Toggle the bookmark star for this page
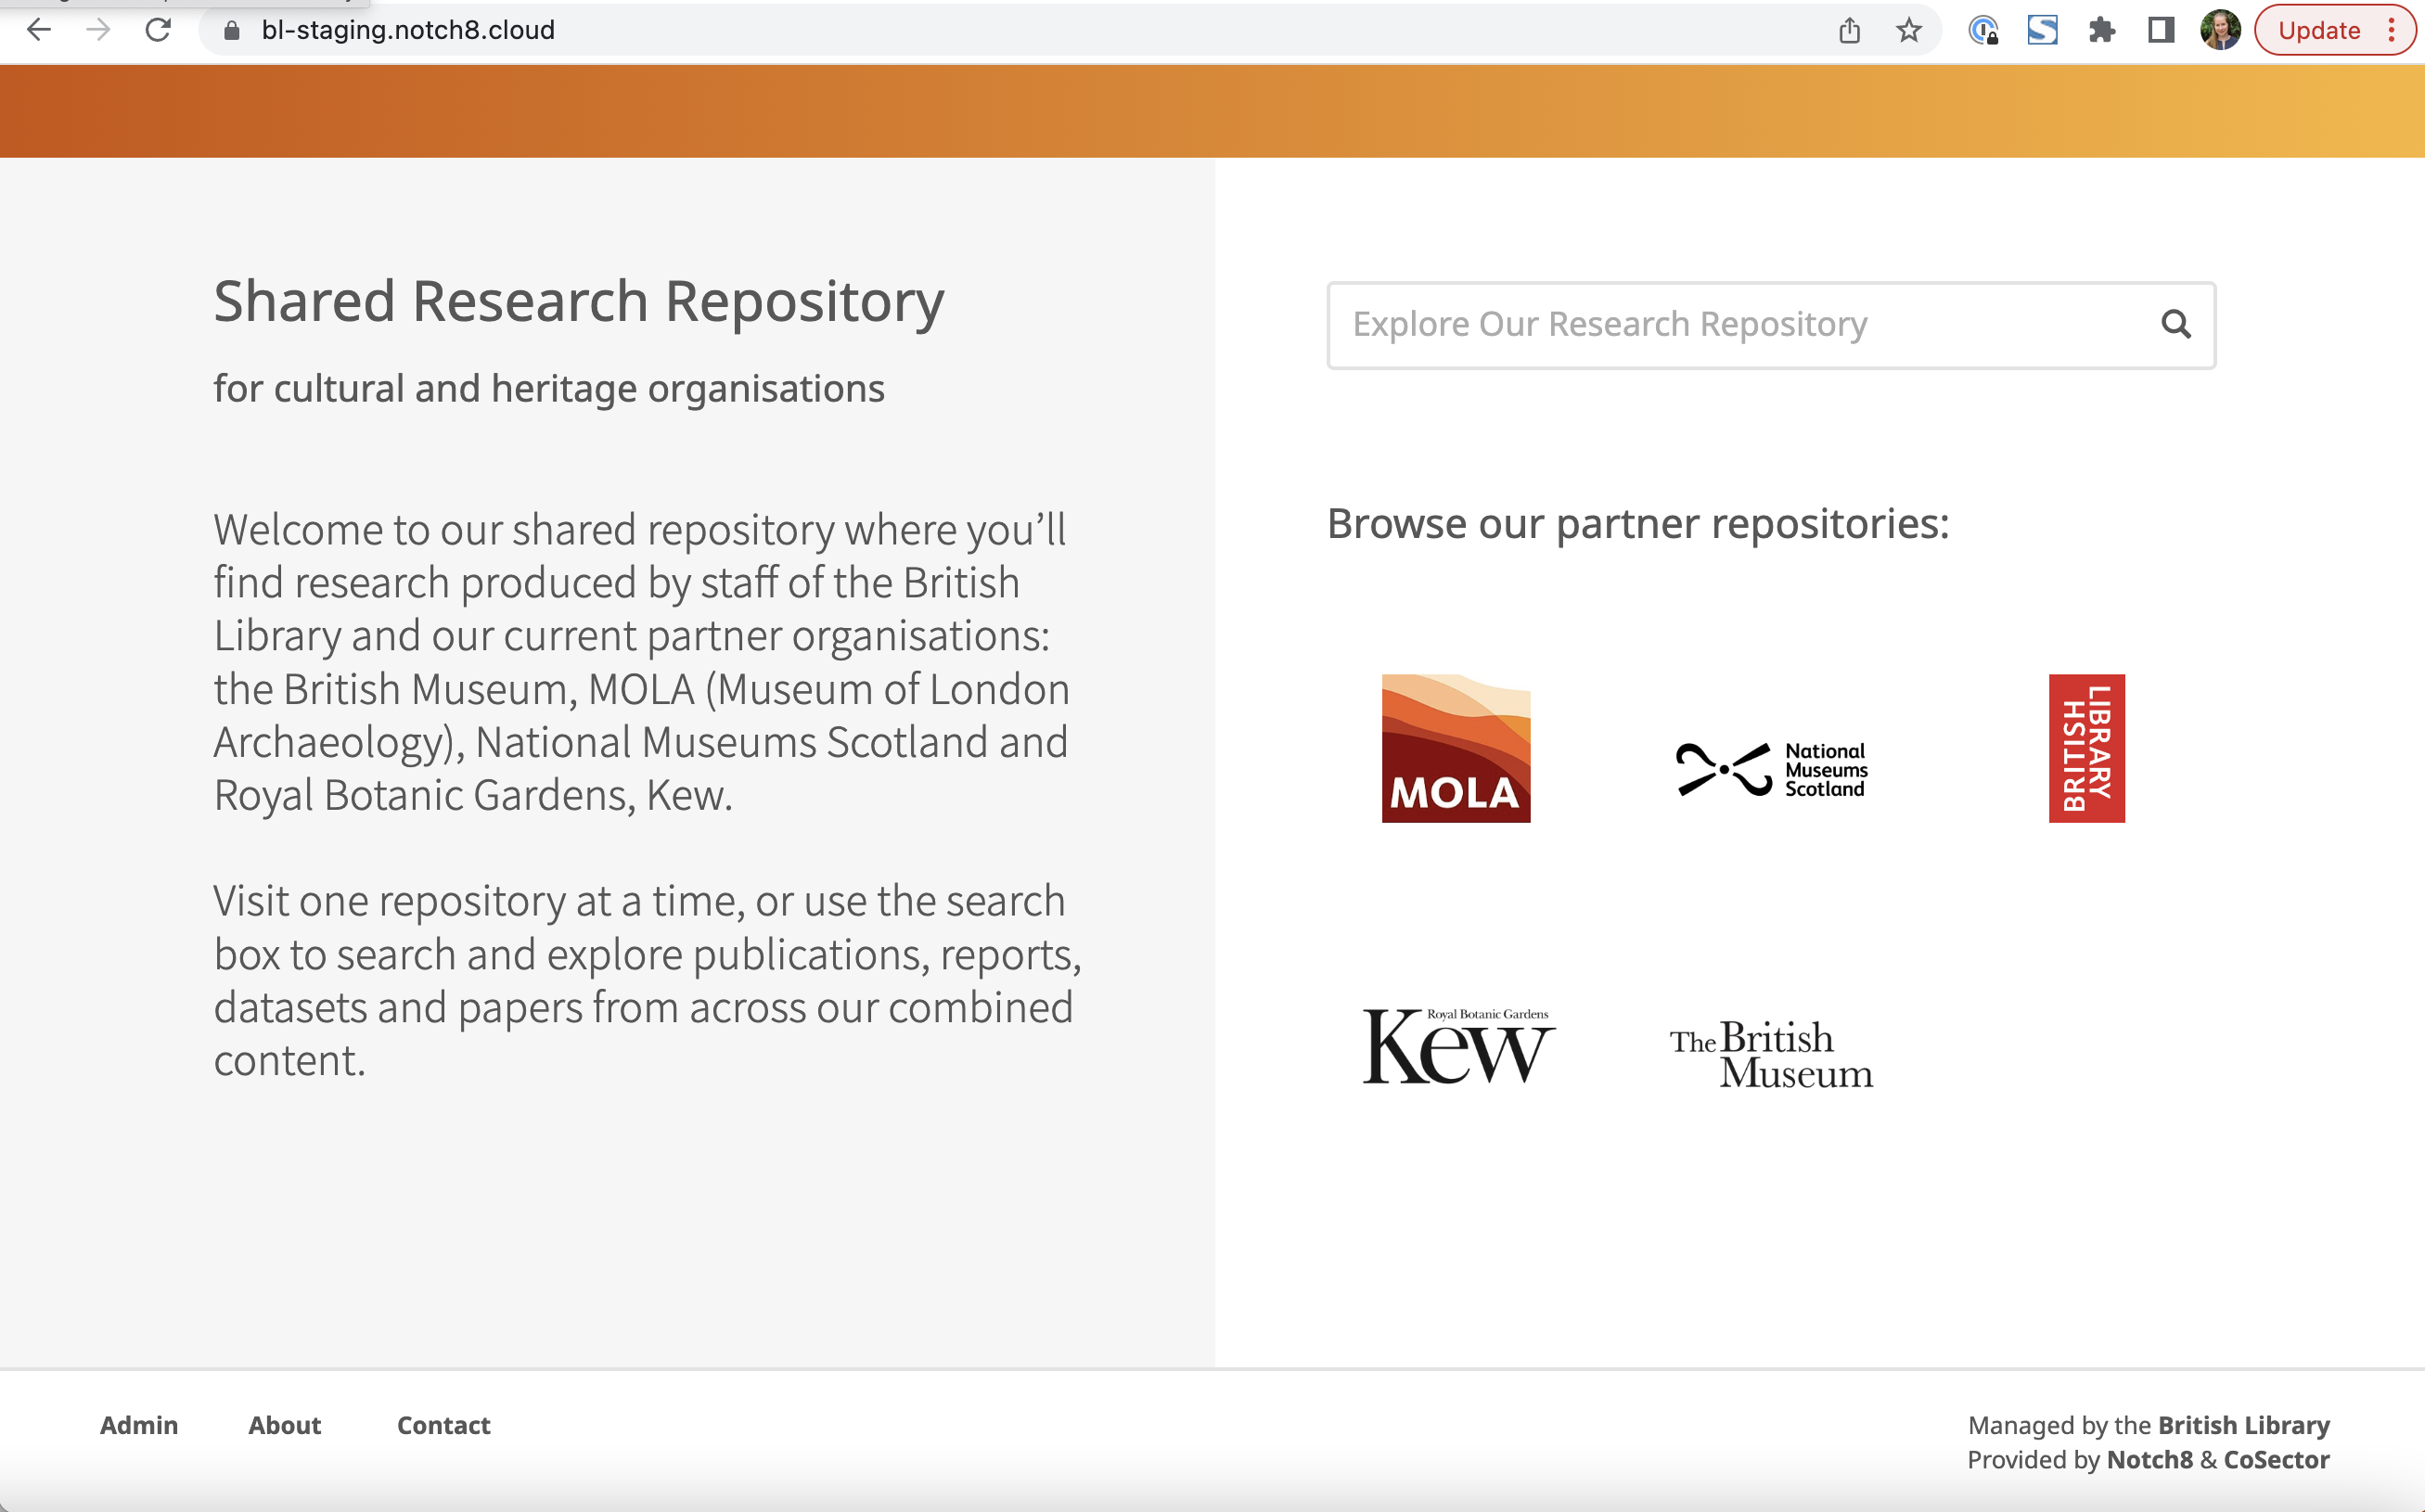 click(1910, 30)
